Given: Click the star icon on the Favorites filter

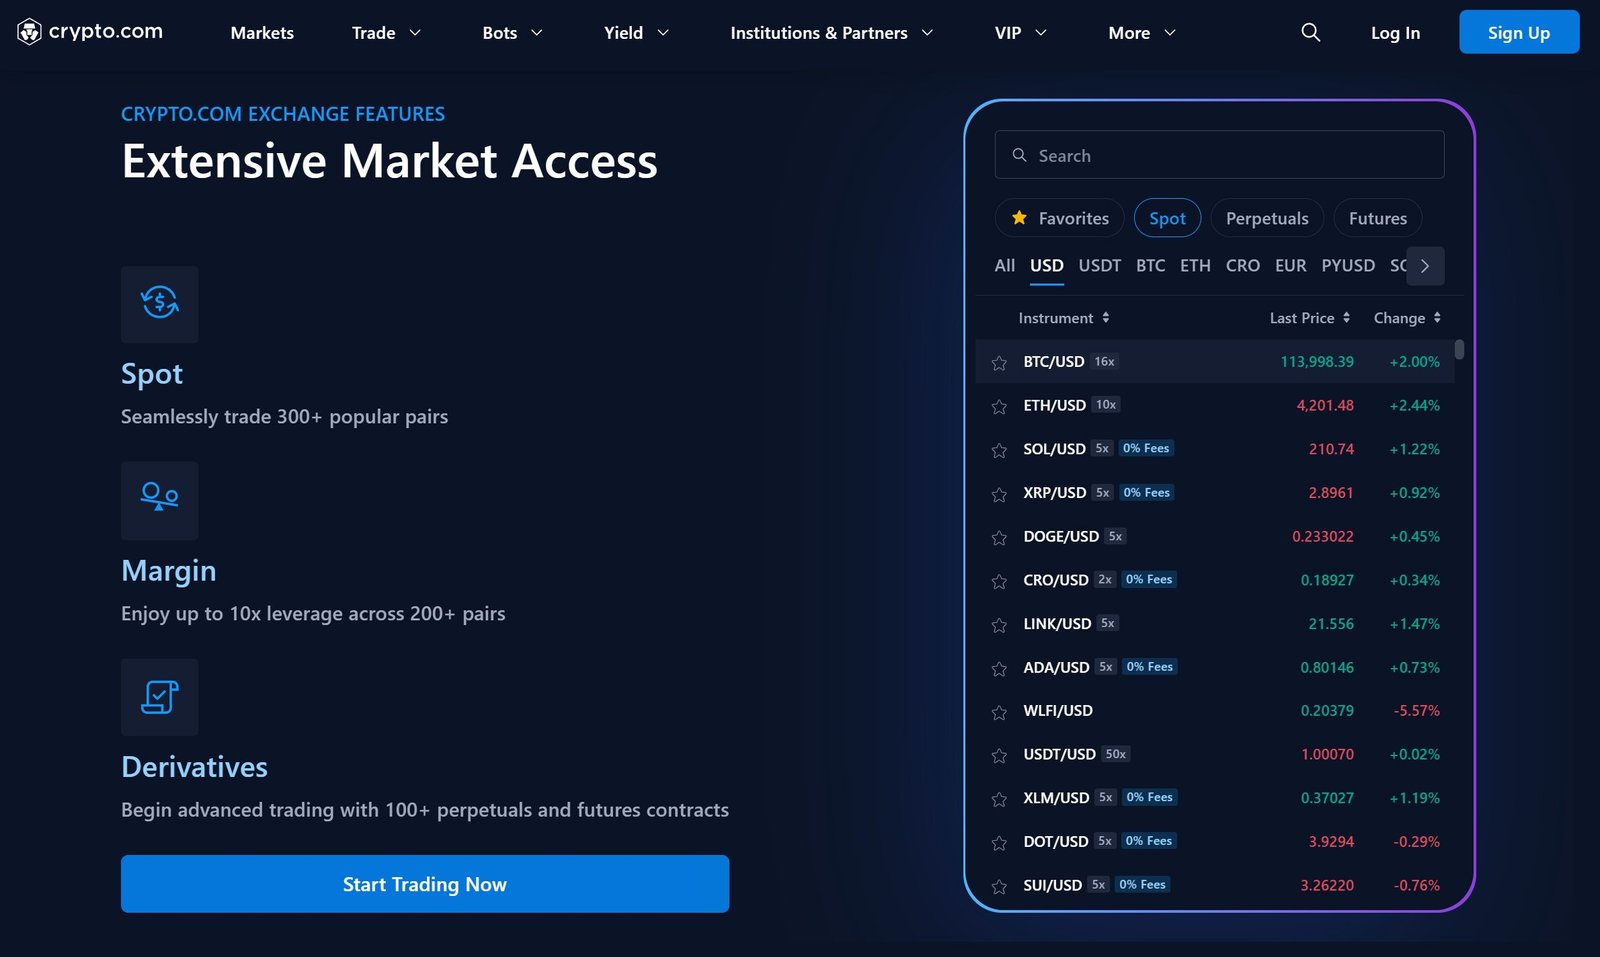Looking at the screenshot, I should 1019,217.
